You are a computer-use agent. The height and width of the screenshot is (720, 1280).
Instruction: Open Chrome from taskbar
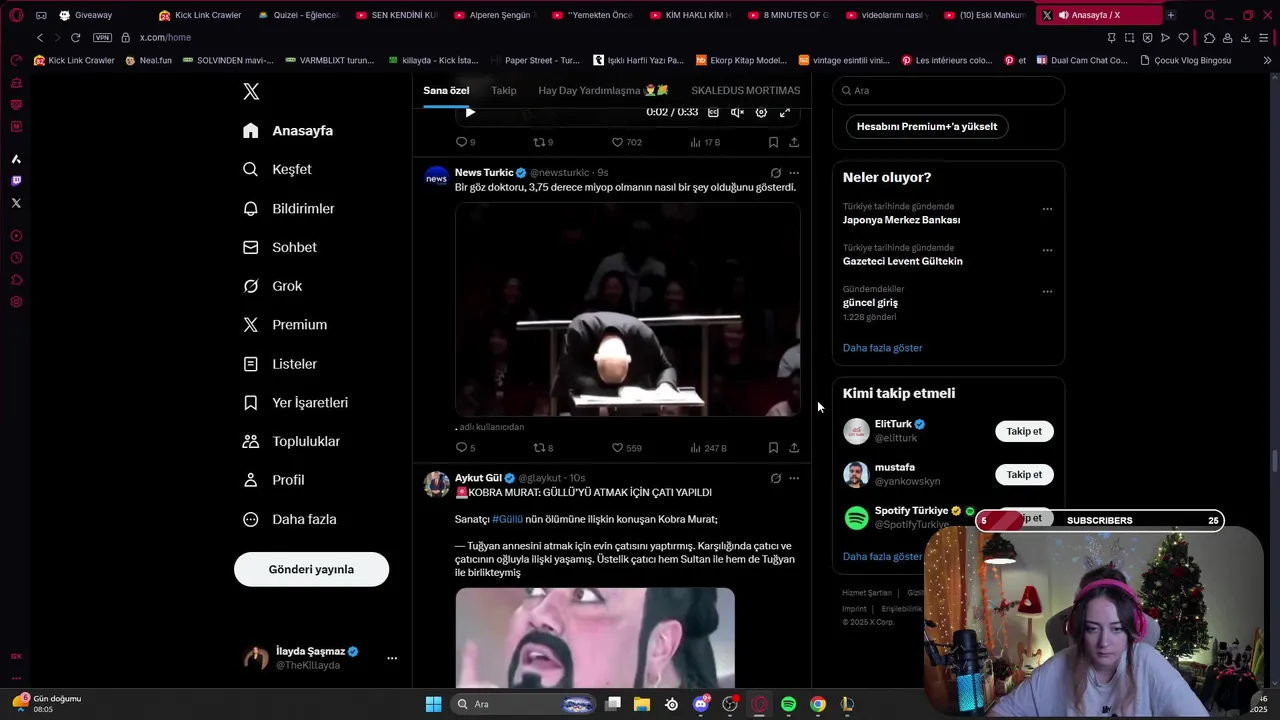tap(818, 704)
